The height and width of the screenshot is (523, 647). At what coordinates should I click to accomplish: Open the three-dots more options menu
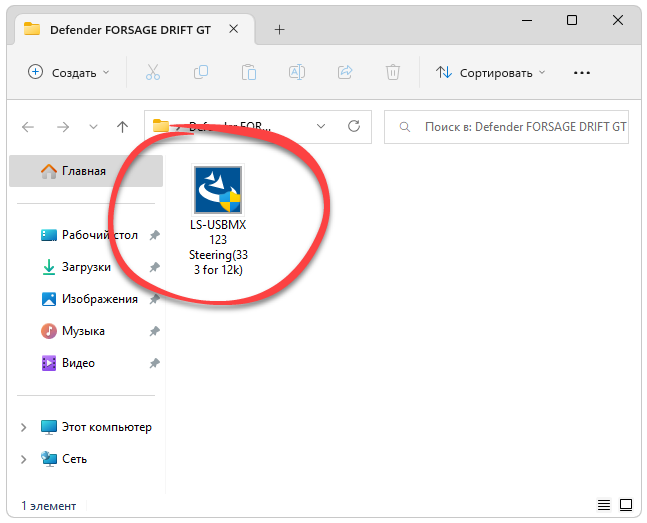click(582, 73)
